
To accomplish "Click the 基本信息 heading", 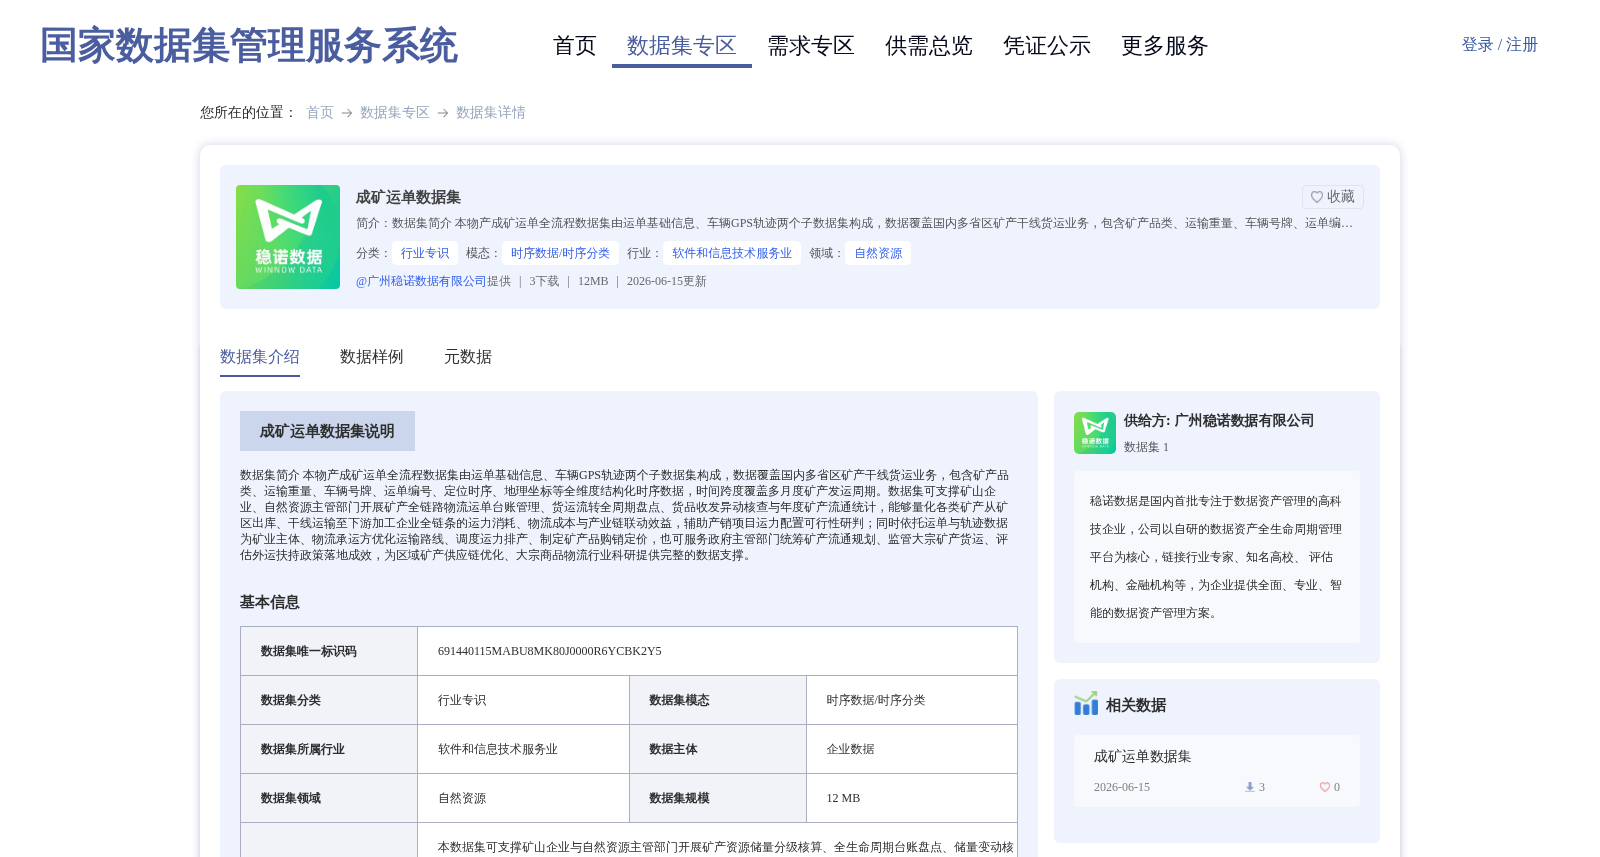I will coord(270,602).
